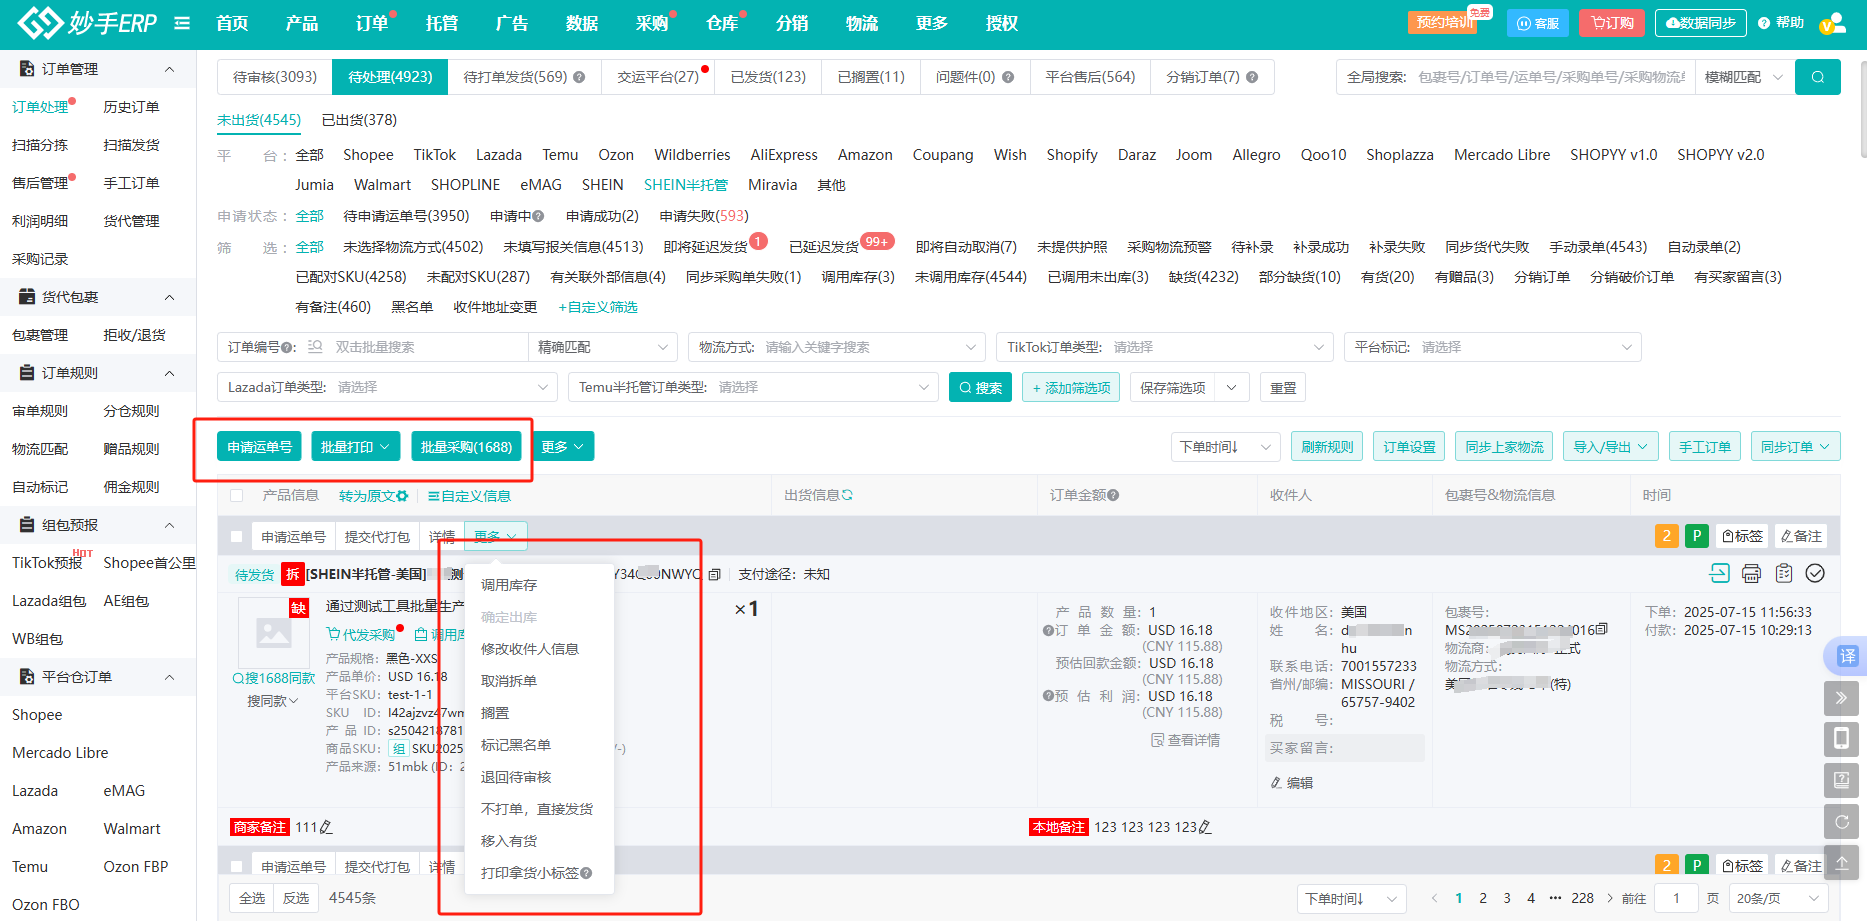This screenshot has height=921, width=1867.
Task: Click the help icon beside 待打单发货(569)
Action: click(x=579, y=77)
